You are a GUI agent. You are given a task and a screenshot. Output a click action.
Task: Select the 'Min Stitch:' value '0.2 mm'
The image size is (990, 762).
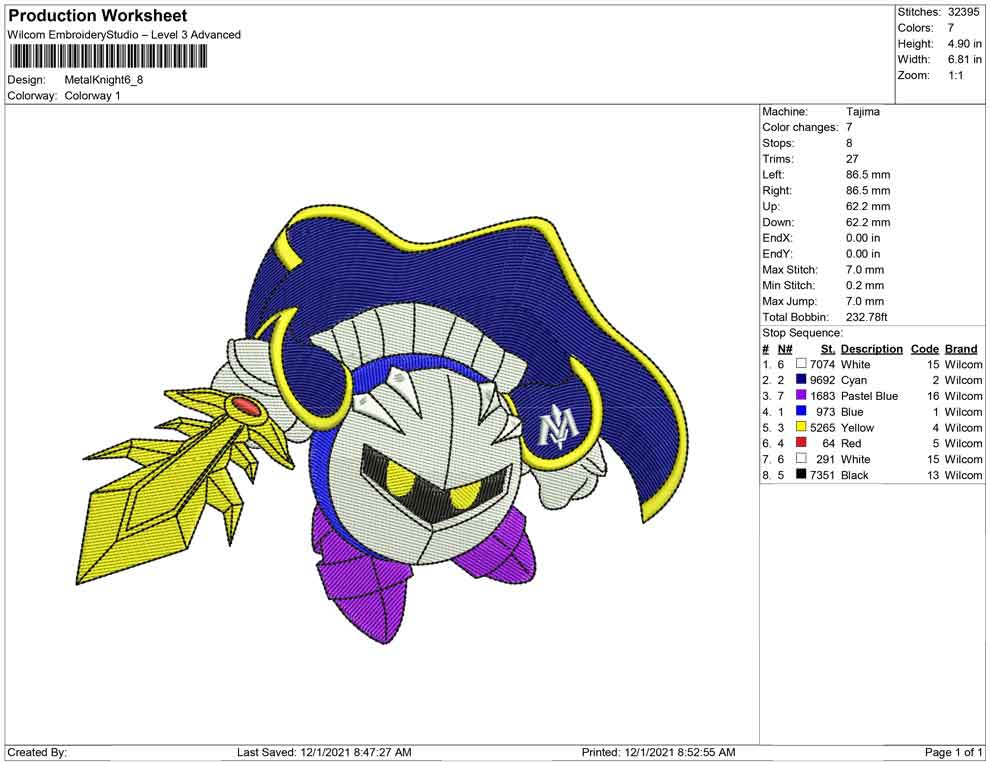[x=864, y=285]
